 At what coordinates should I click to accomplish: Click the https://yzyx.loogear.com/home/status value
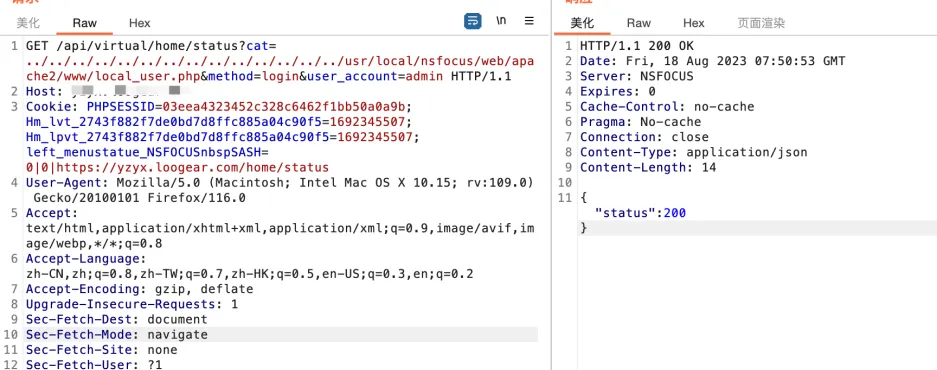[192, 167]
